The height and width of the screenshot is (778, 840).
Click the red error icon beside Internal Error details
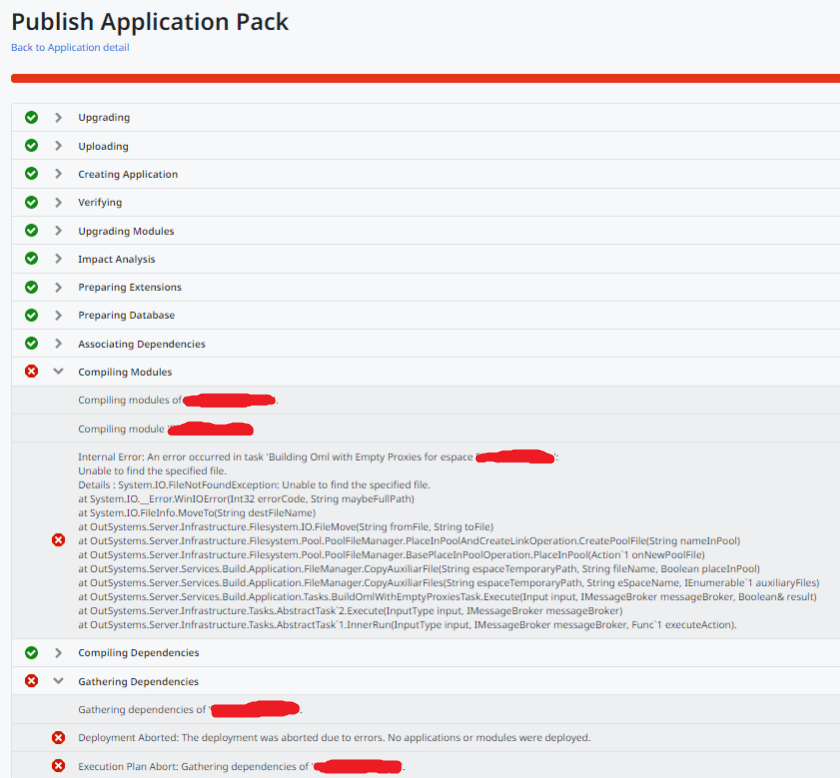pos(58,540)
